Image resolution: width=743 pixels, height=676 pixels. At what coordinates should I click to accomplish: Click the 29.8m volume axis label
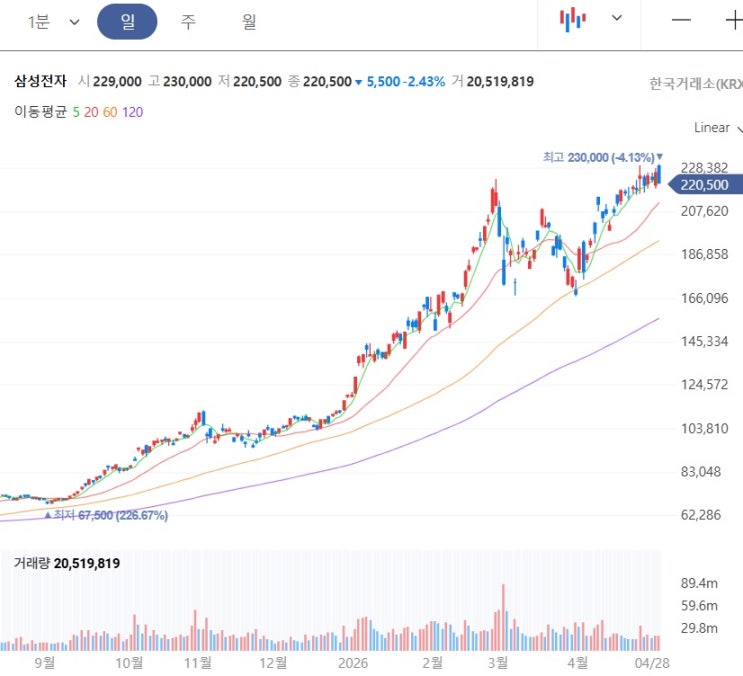tap(699, 628)
